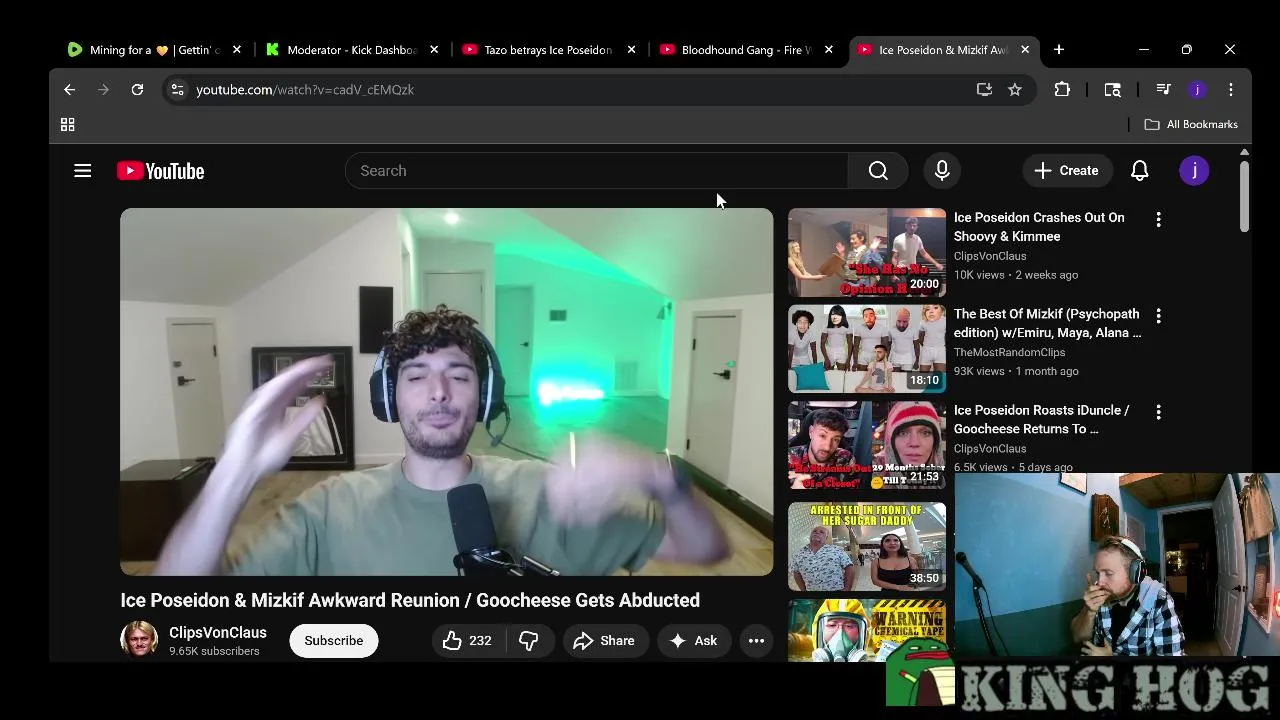Open the apps grid in bookmarks bar
This screenshot has width=1280, height=720.
pos(68,125)
